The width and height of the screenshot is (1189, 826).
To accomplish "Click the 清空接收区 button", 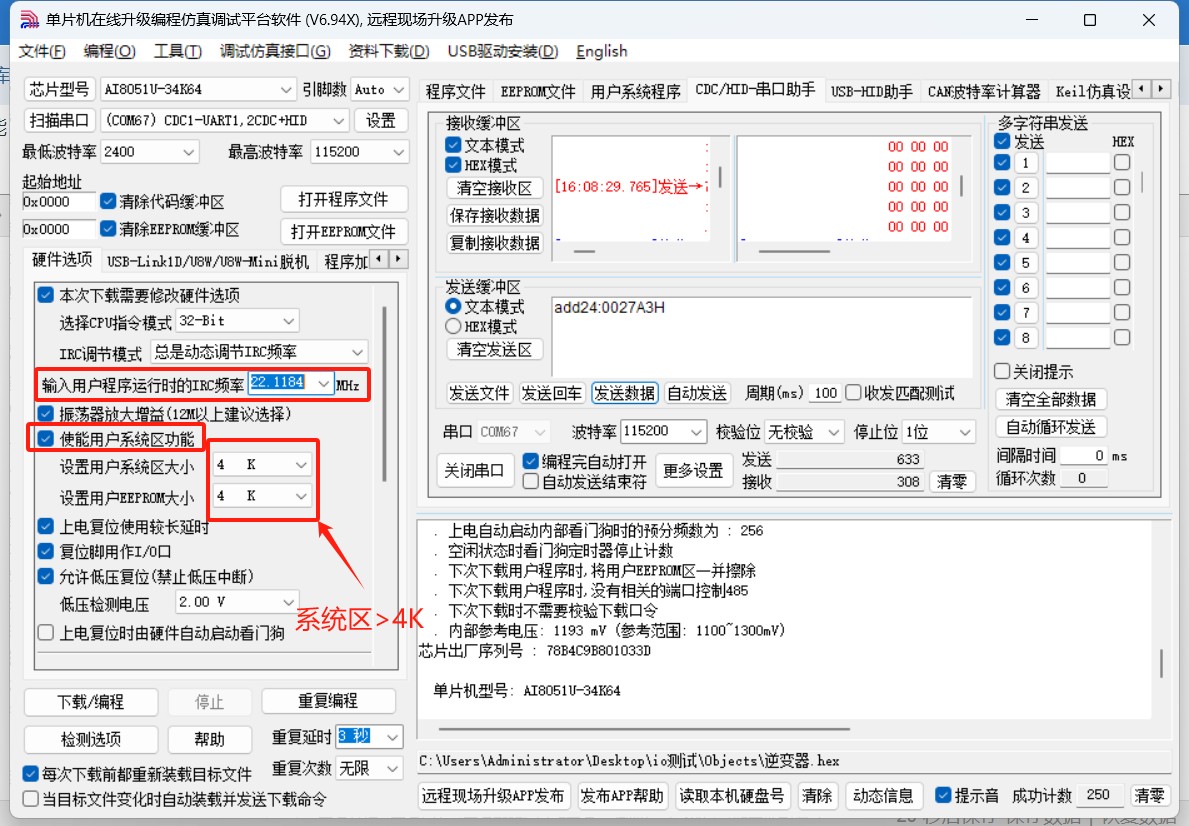I will (494, 188).
